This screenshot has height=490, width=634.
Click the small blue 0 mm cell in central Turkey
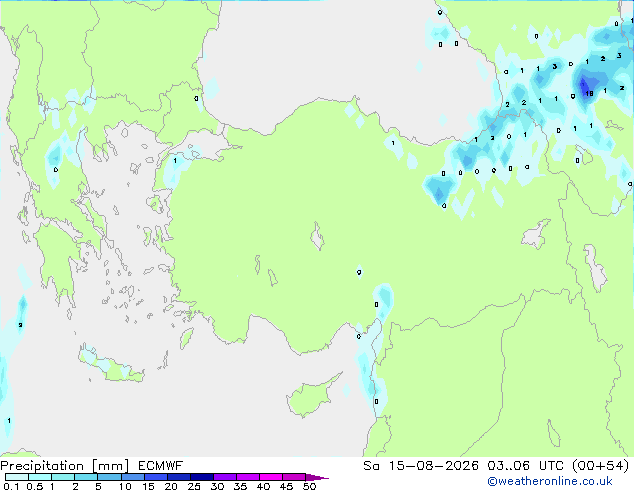pyautogui.click(x=359, y=272)
